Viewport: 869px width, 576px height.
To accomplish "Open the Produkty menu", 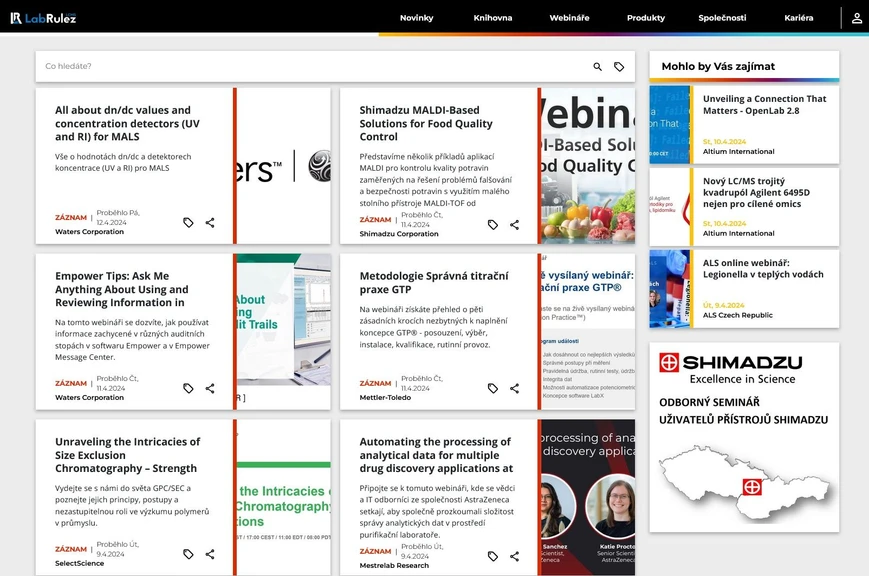I will coord(646,18).
